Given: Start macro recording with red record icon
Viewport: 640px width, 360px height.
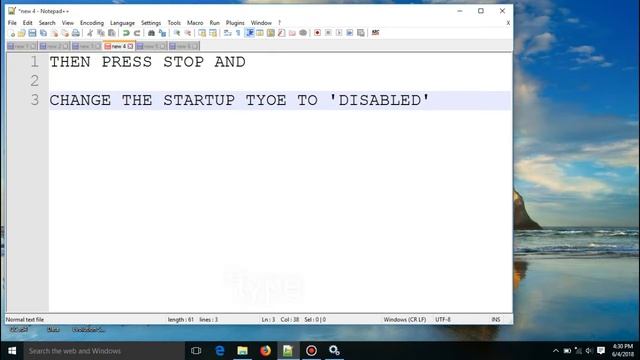Looking at the screenshot, I should [317, 33].
